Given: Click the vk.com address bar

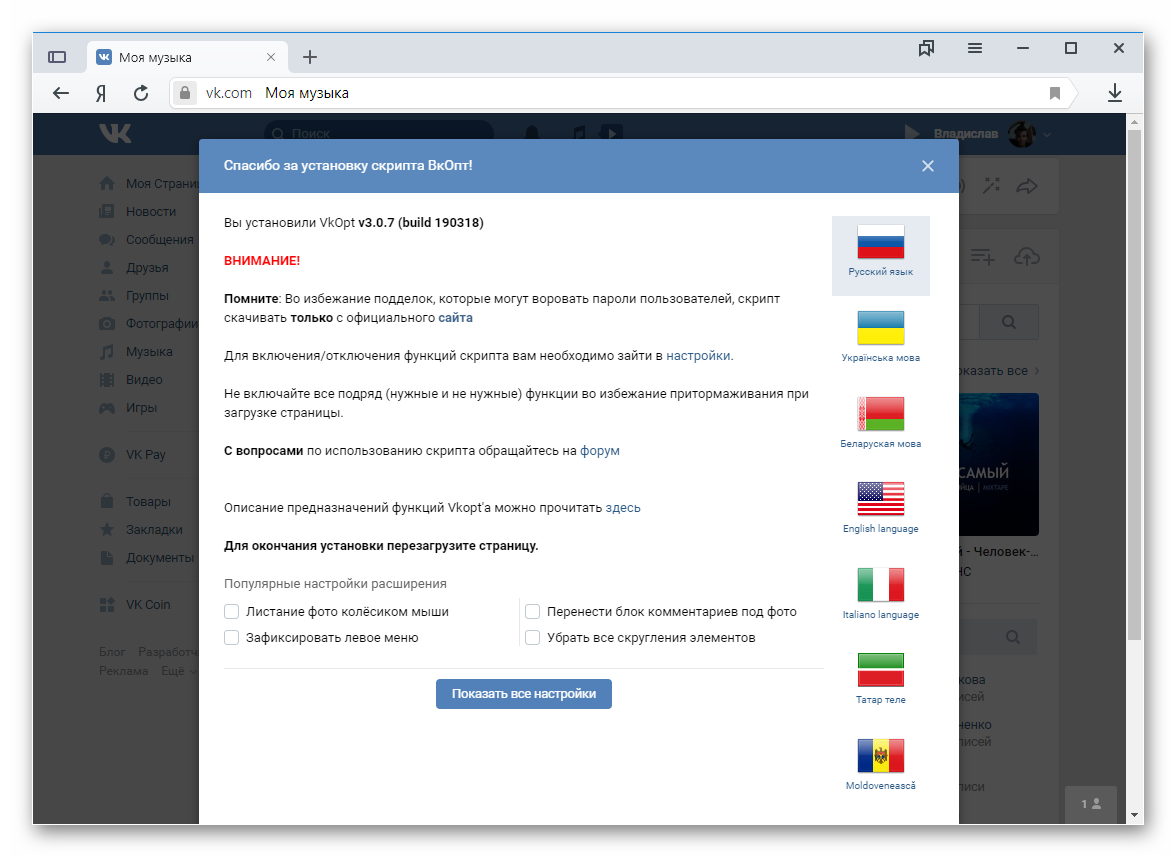Looking at the screenshot, I should click(600, 93).
